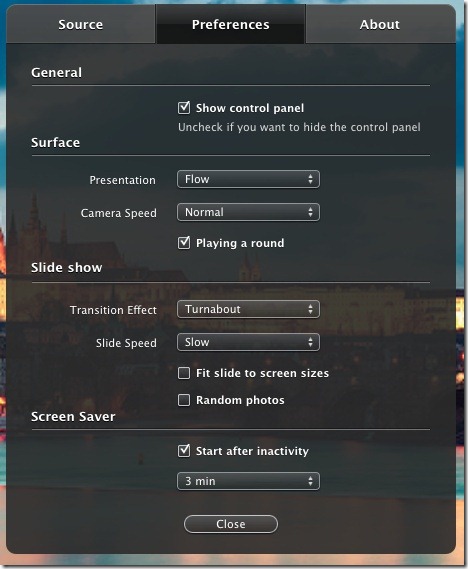Click the Show control panel label text
Image resolution: width=468 pixels, height=569 pixels.
point(250,108)
